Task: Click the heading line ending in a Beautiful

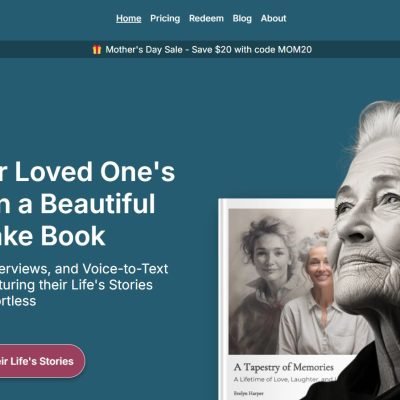Action: click(77, 204)
